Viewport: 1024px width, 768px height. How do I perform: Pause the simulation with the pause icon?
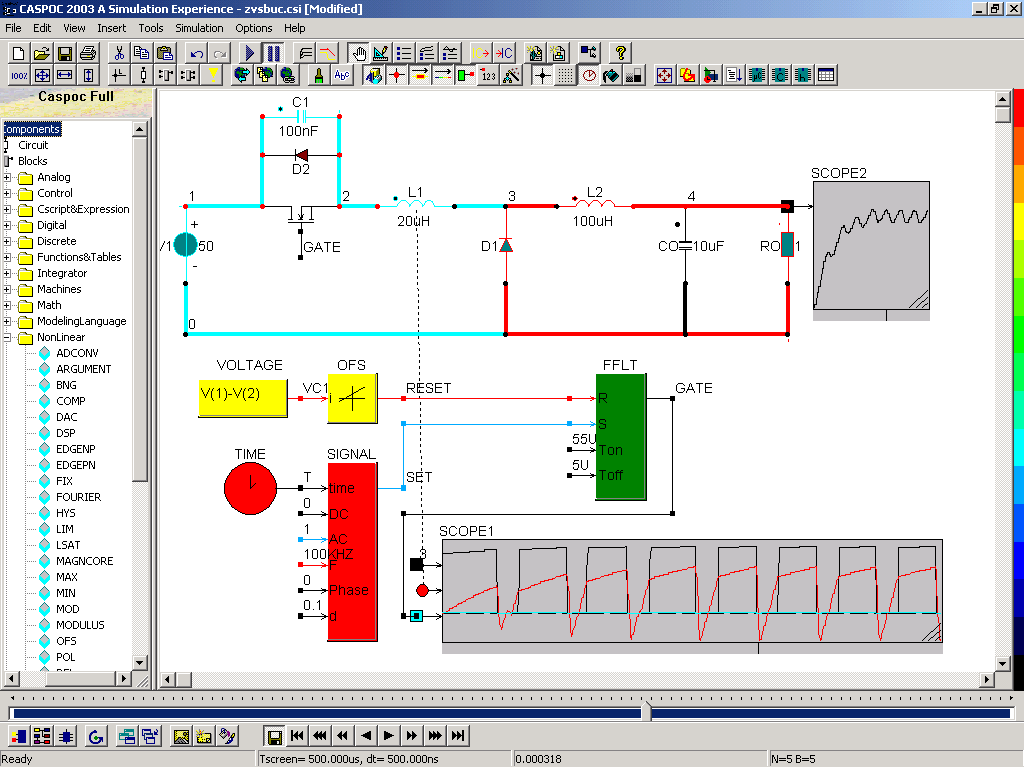tap(273, 53)
